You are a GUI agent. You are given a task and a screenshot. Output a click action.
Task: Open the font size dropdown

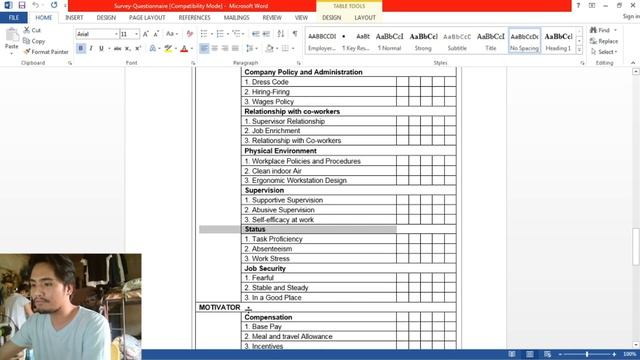pos(136,34)
